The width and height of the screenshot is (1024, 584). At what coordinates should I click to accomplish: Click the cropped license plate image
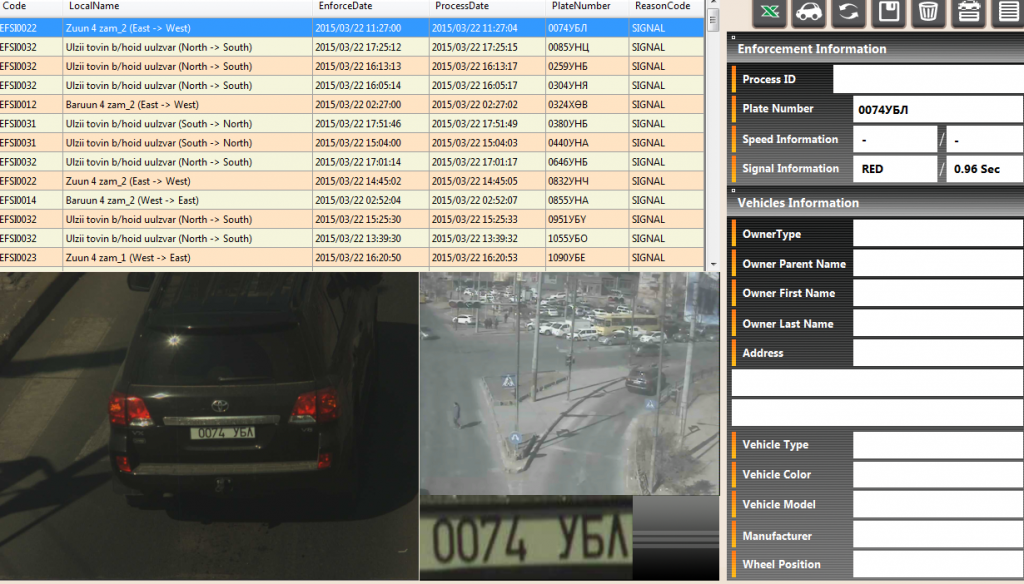point(526,538)
